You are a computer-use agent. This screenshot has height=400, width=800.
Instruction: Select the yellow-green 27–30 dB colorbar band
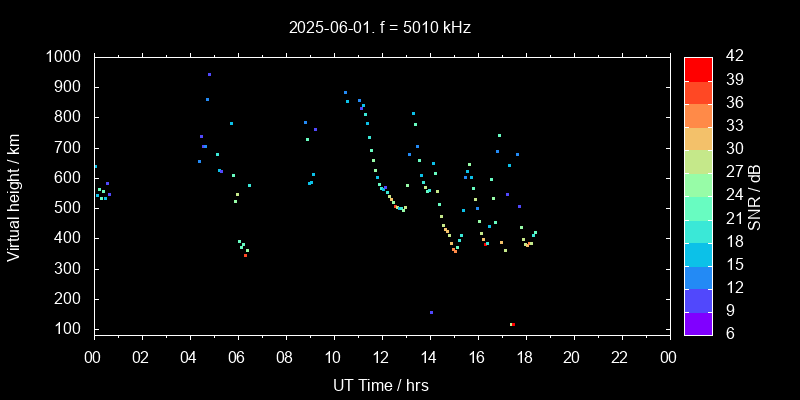[698, 160]
